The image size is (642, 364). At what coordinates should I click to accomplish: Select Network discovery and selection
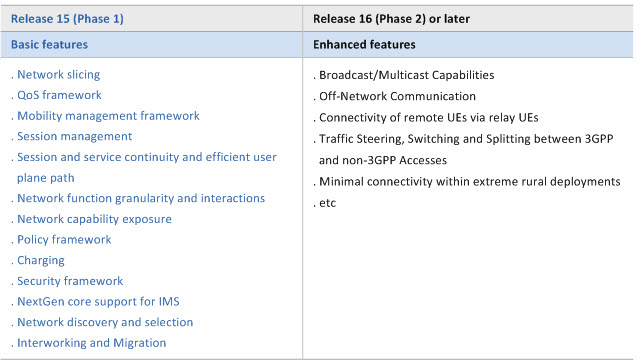coord(105,322)
